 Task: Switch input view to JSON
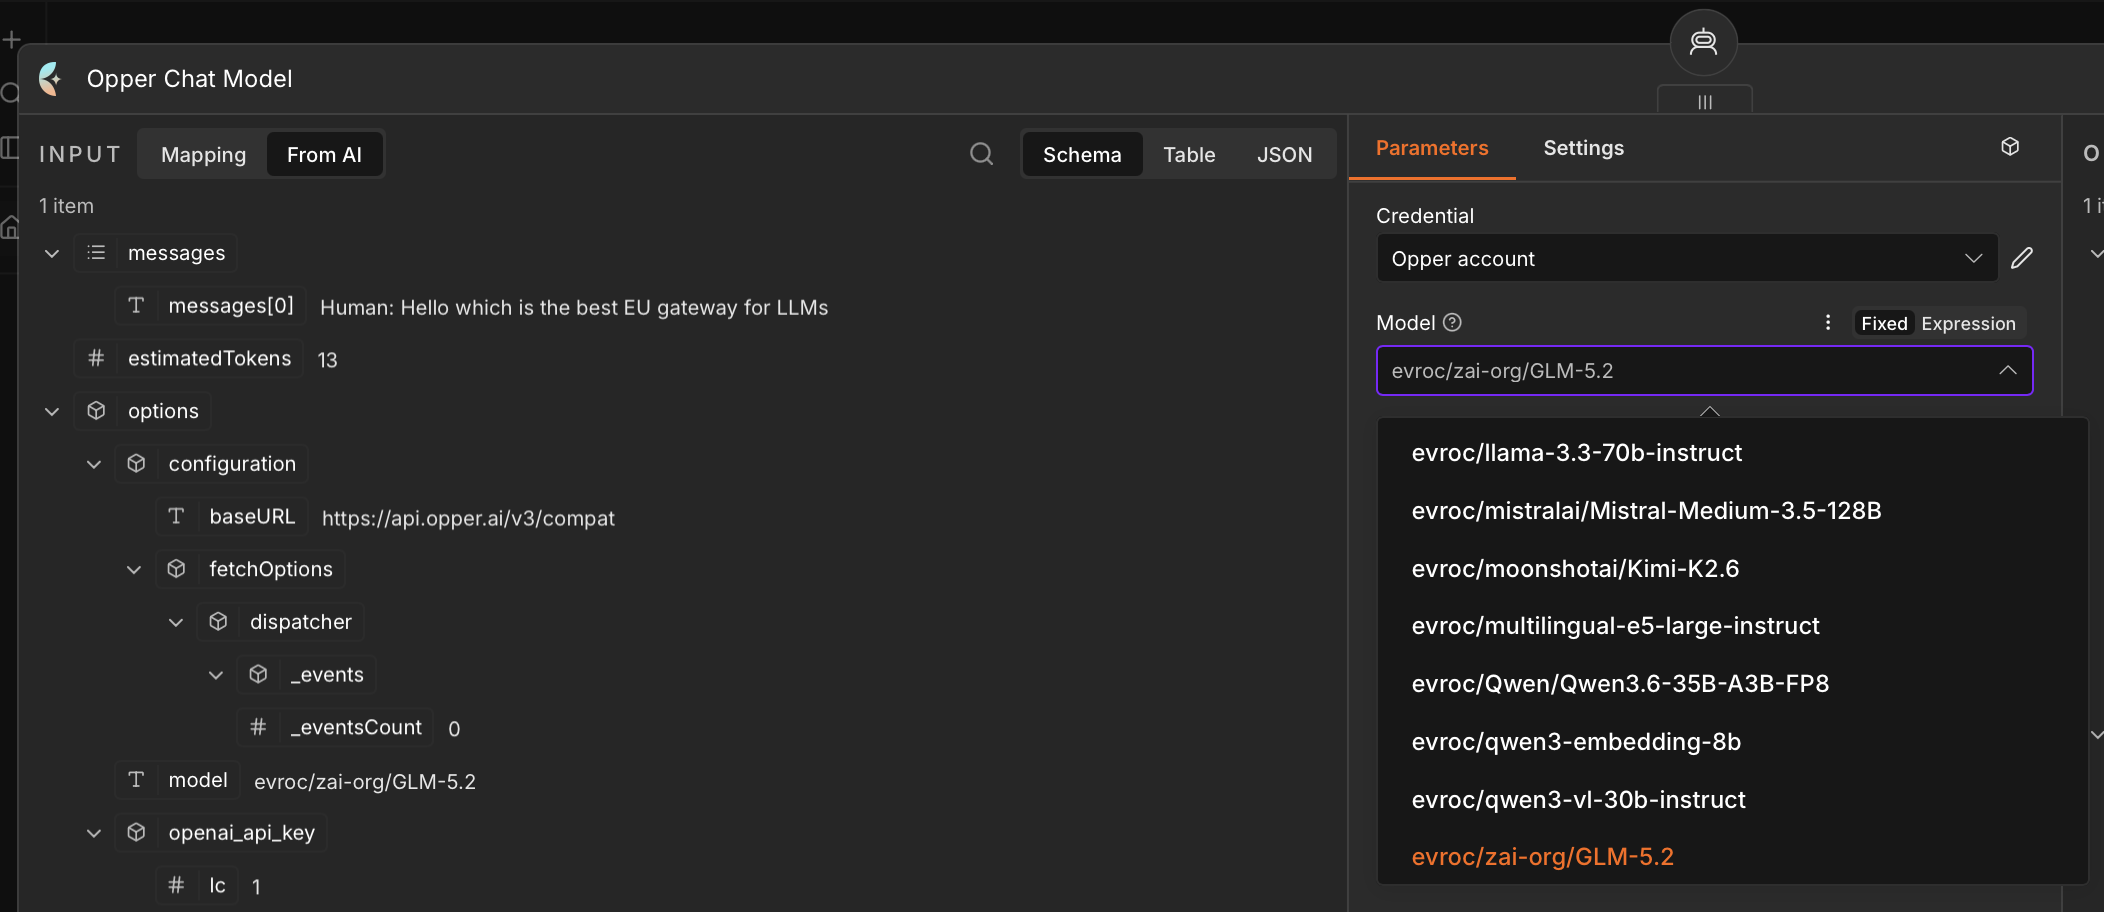coord(1284,154)
